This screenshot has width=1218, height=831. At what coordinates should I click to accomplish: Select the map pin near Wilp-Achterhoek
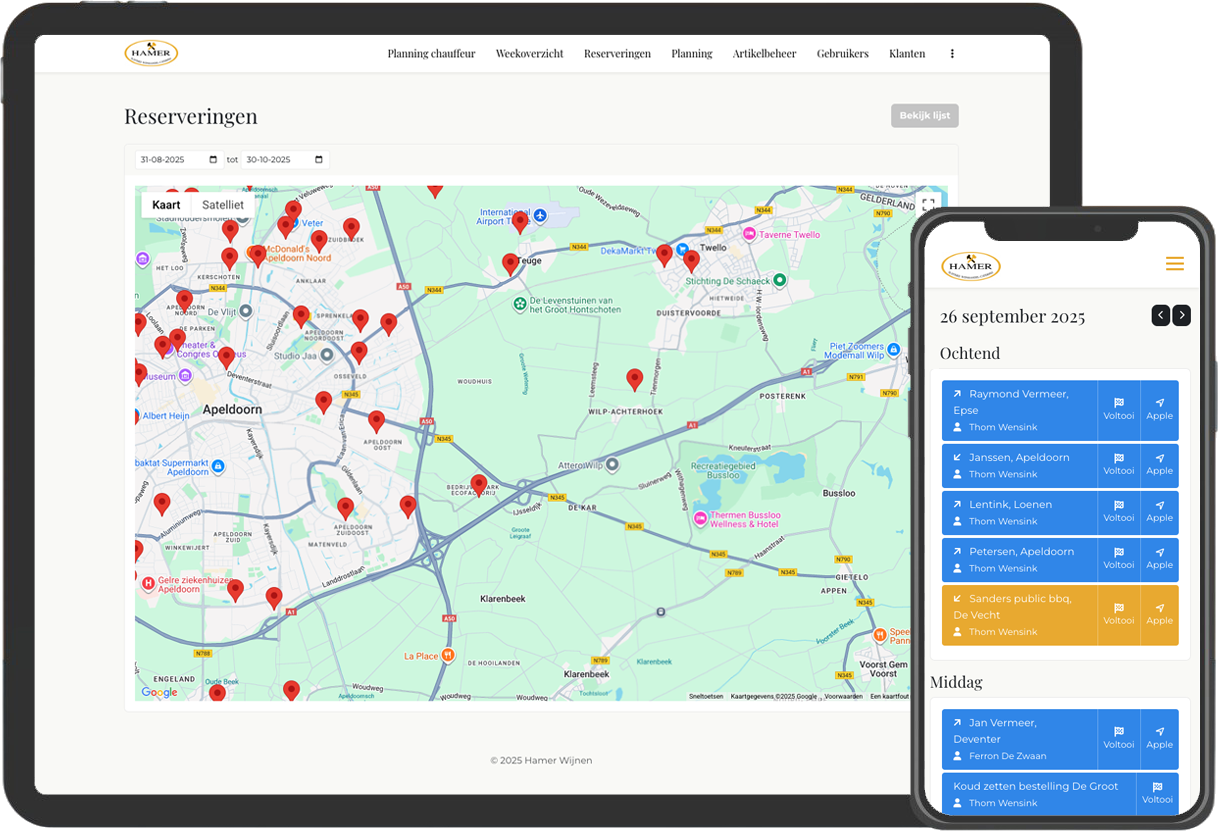coord(634,379)
